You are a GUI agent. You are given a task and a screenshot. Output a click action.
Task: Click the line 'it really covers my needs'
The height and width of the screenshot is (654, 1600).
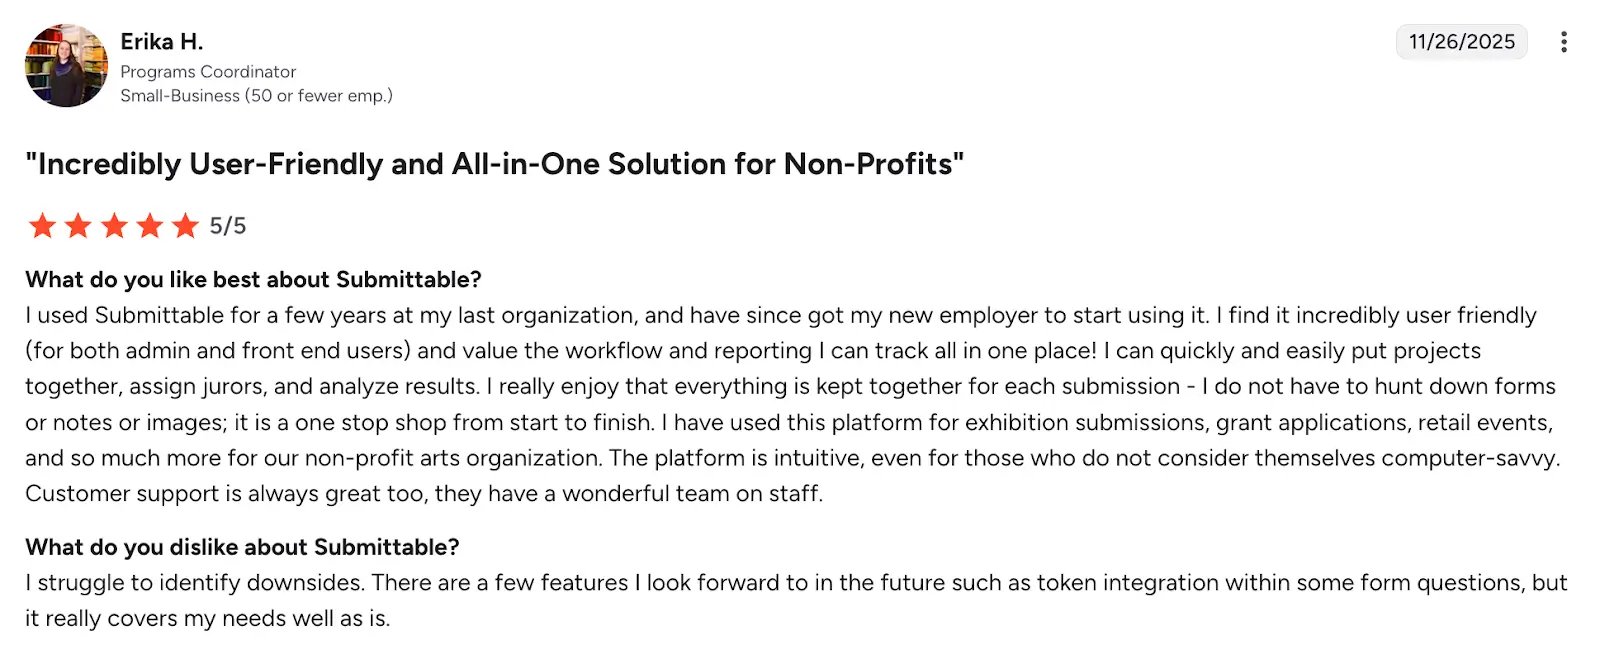click(x=207, y=619)
